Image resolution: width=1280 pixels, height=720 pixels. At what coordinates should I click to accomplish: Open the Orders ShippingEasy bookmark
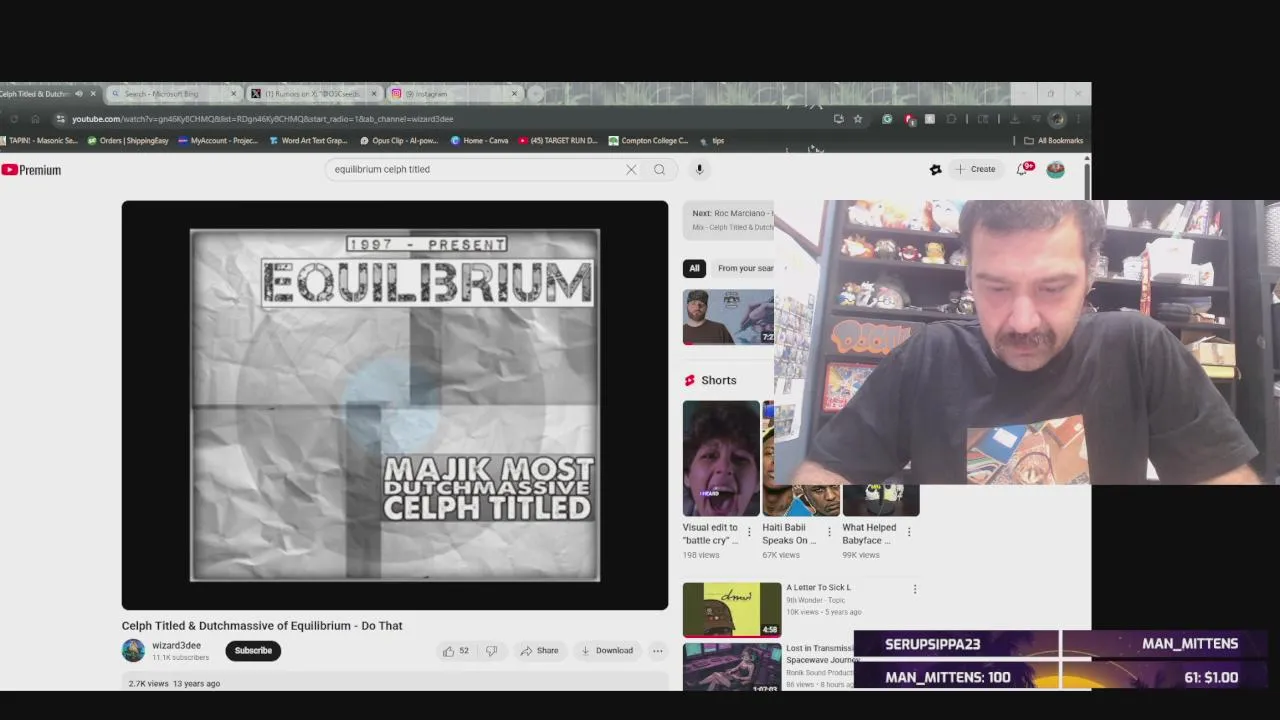(x=128, y=141)
